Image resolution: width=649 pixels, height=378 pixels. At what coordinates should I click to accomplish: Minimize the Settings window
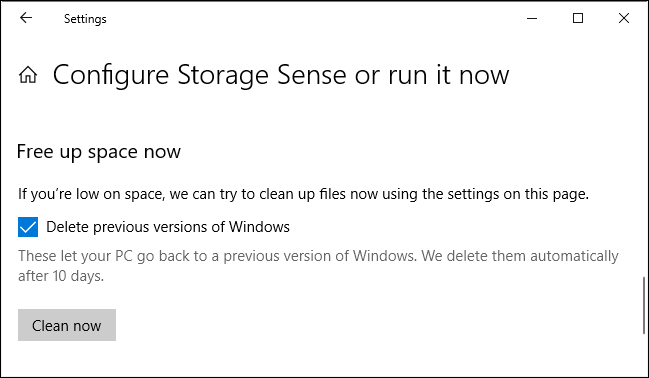[532, 18]
